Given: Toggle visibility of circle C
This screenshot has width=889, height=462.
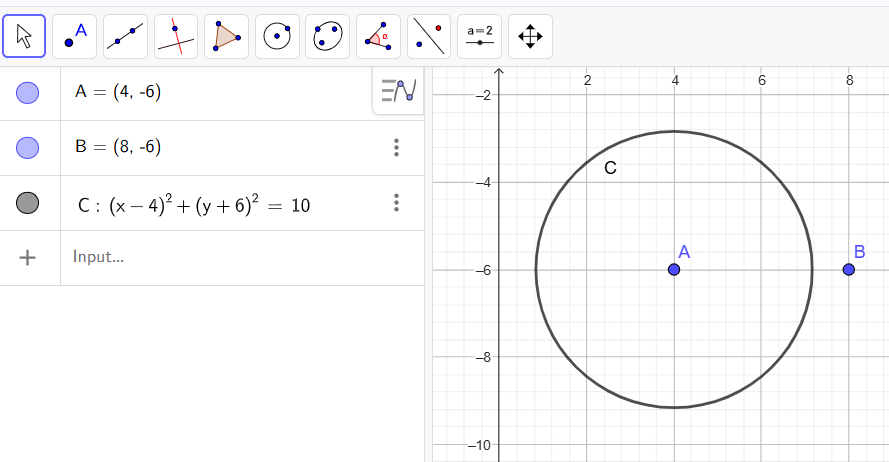Looking at the screenshot, I should click(28, 204).
